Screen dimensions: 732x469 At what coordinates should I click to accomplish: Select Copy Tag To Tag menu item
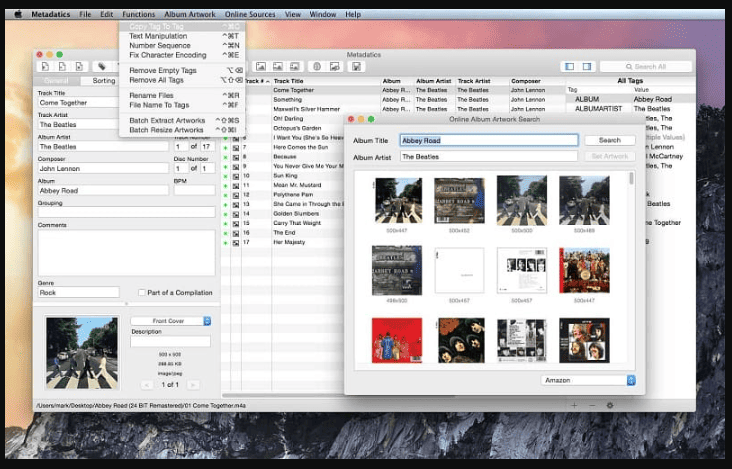(182, 27)
